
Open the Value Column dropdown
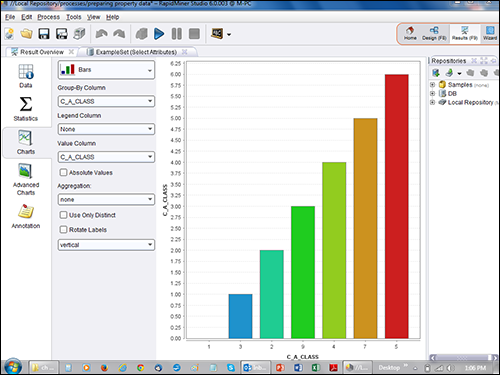(106, 157)
